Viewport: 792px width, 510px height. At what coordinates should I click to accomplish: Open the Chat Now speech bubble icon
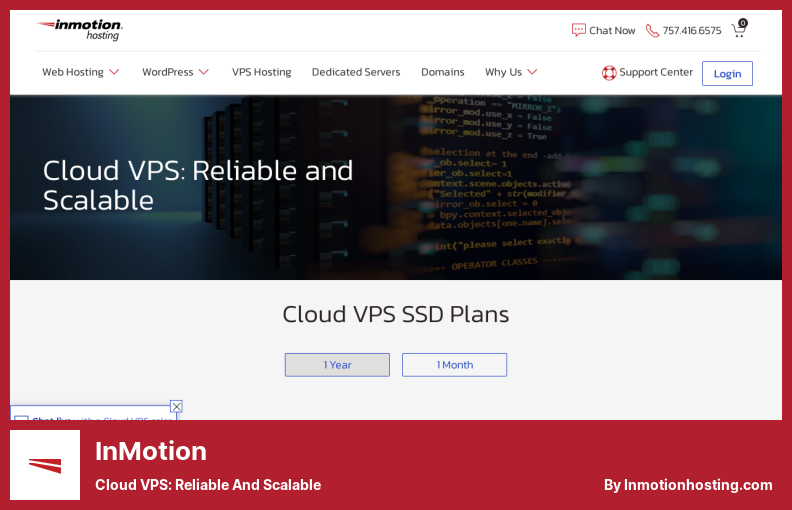click(x=578, y=30)
